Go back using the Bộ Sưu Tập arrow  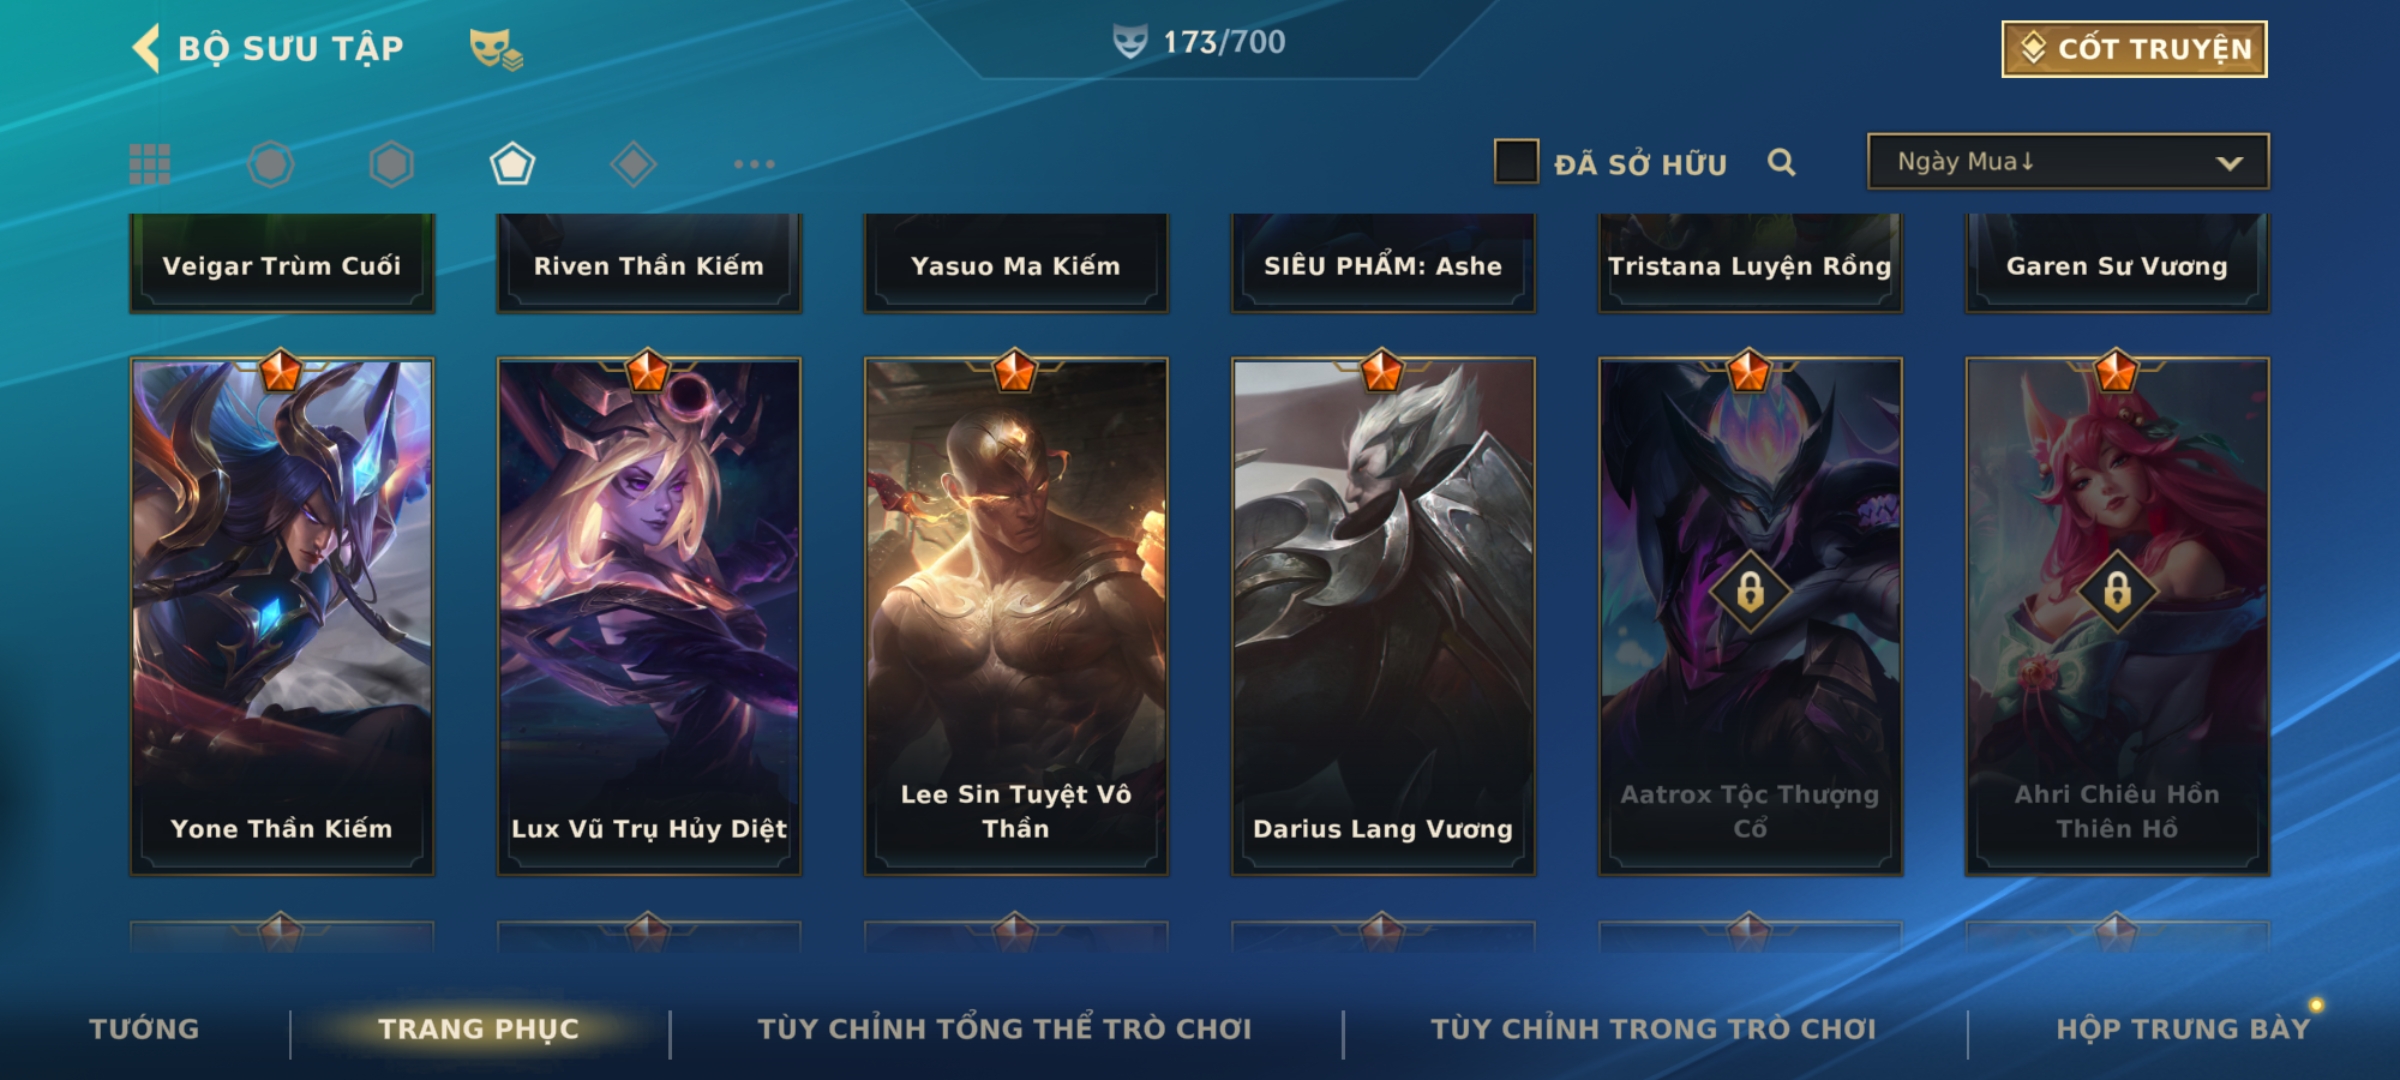coord(146,49)
